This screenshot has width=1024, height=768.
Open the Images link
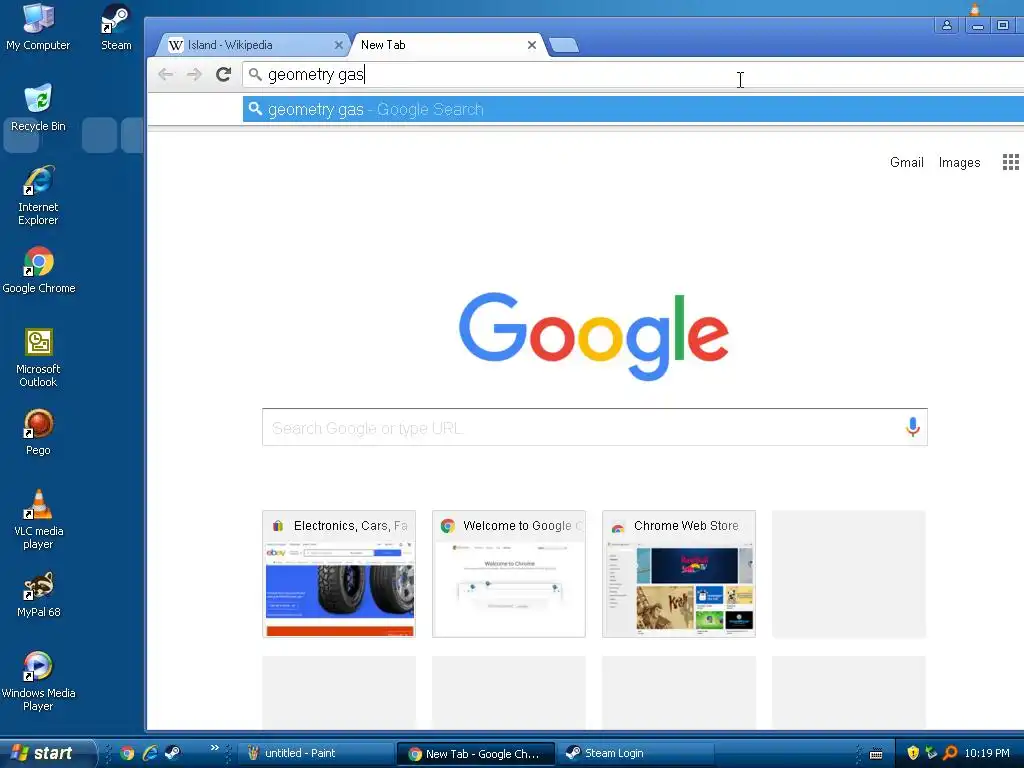[x=959, y=162]
